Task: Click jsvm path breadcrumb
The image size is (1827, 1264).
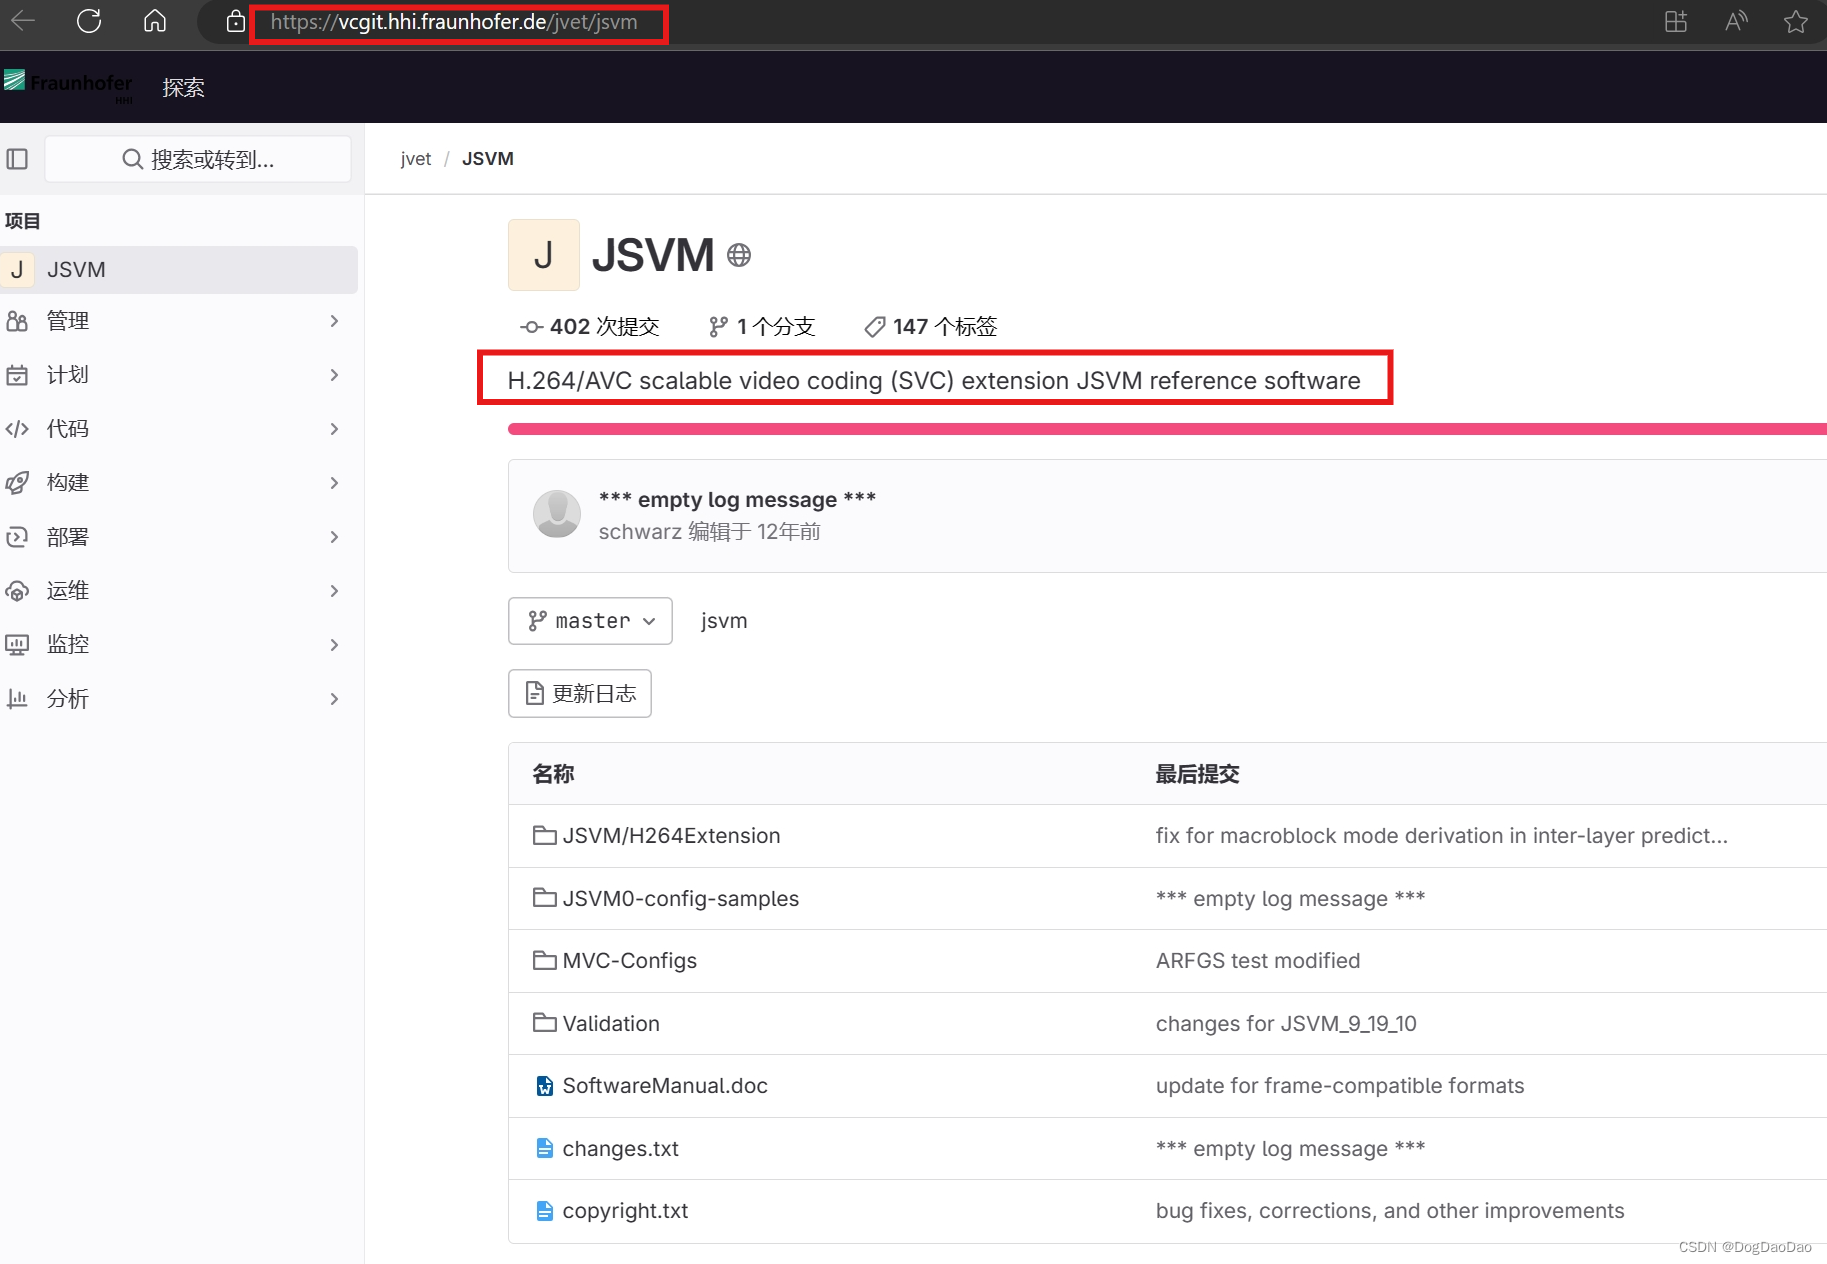Action: pos(724,621)
